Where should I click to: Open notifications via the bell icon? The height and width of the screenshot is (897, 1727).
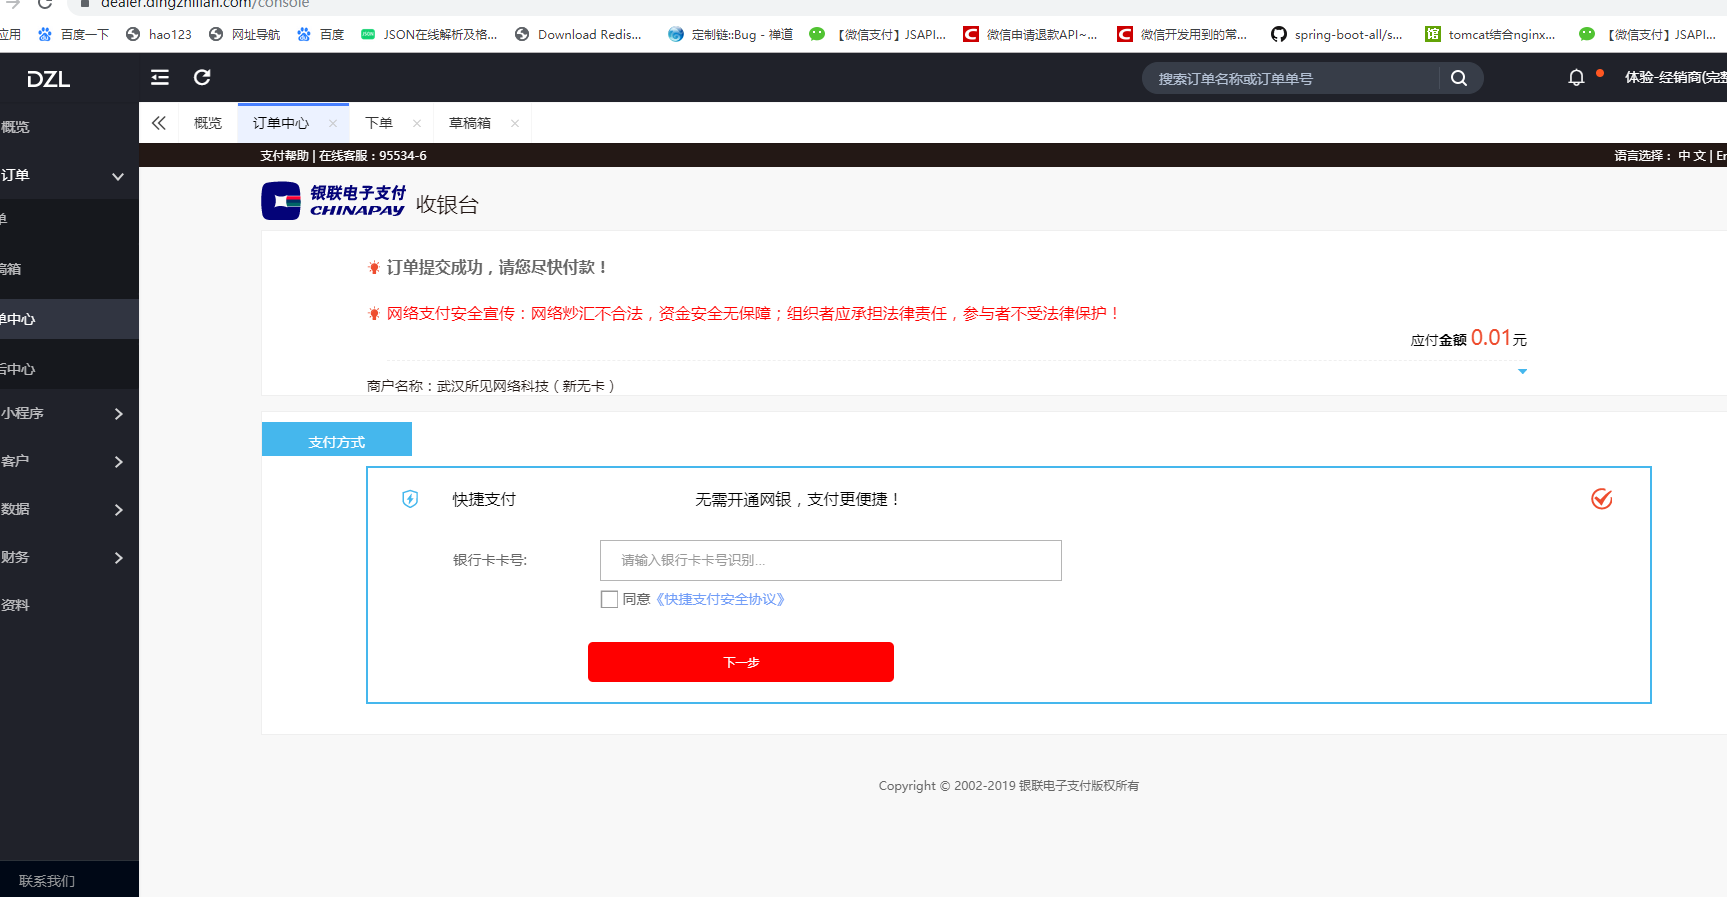click(1576, 78)
